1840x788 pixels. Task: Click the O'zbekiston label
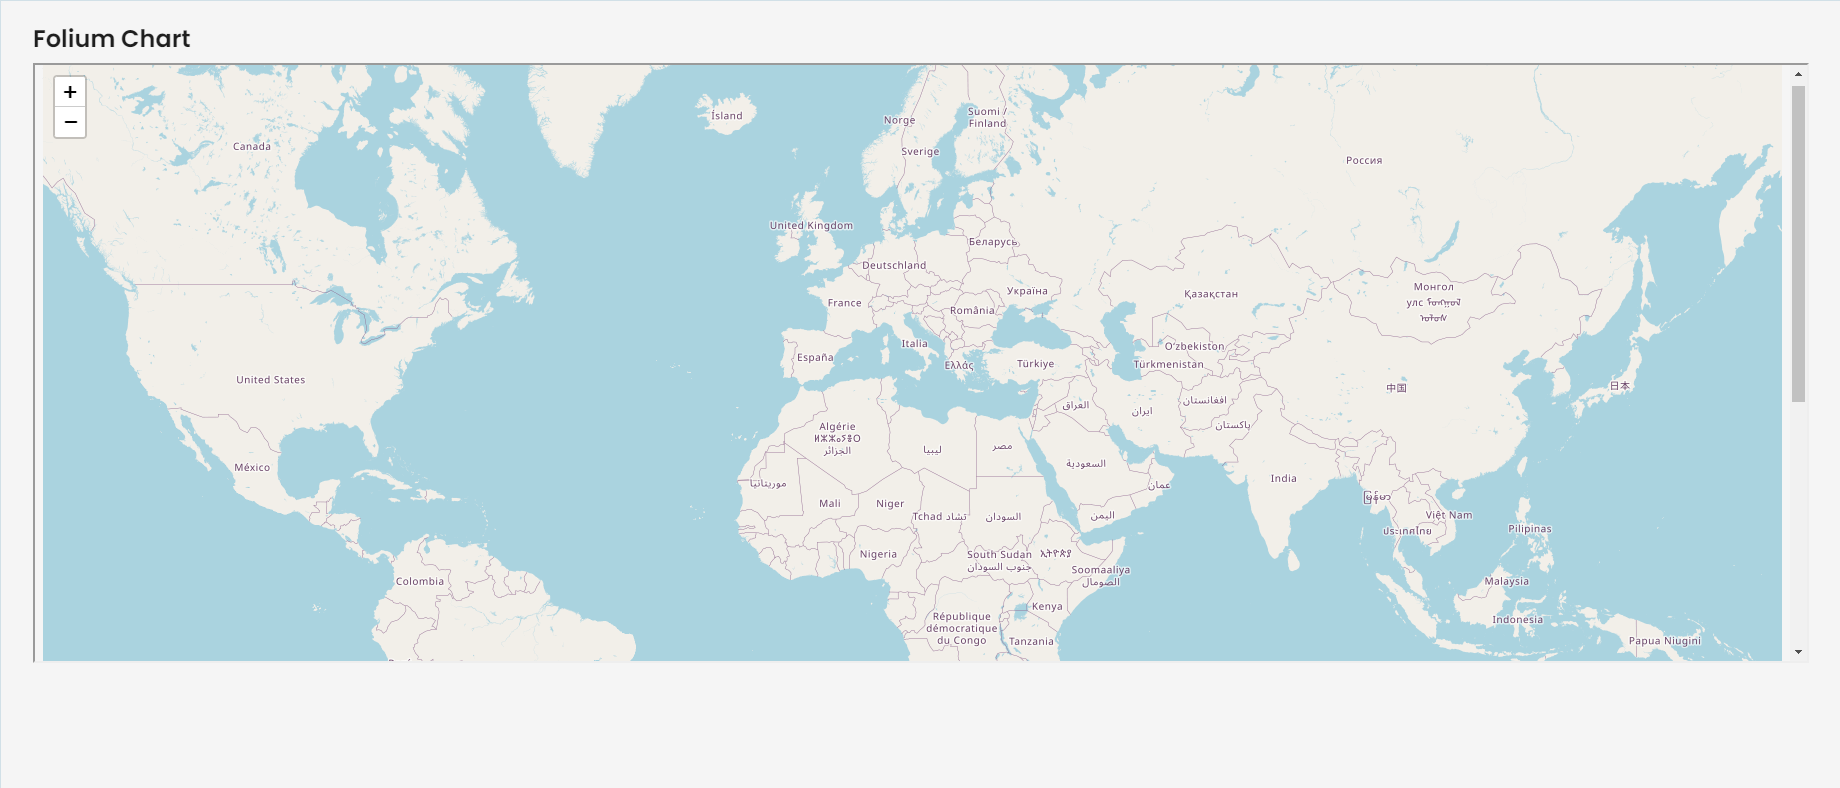(x=1194, y=347)
